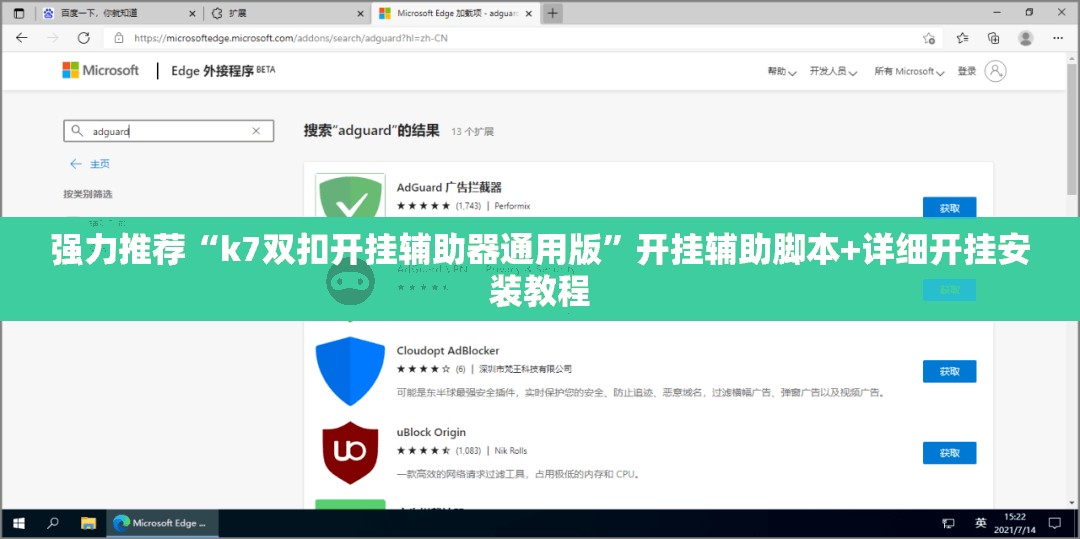This screenshot has width=1080, height=539.
Task: Click the tray icon left of 英
Action: pos(948,524)
